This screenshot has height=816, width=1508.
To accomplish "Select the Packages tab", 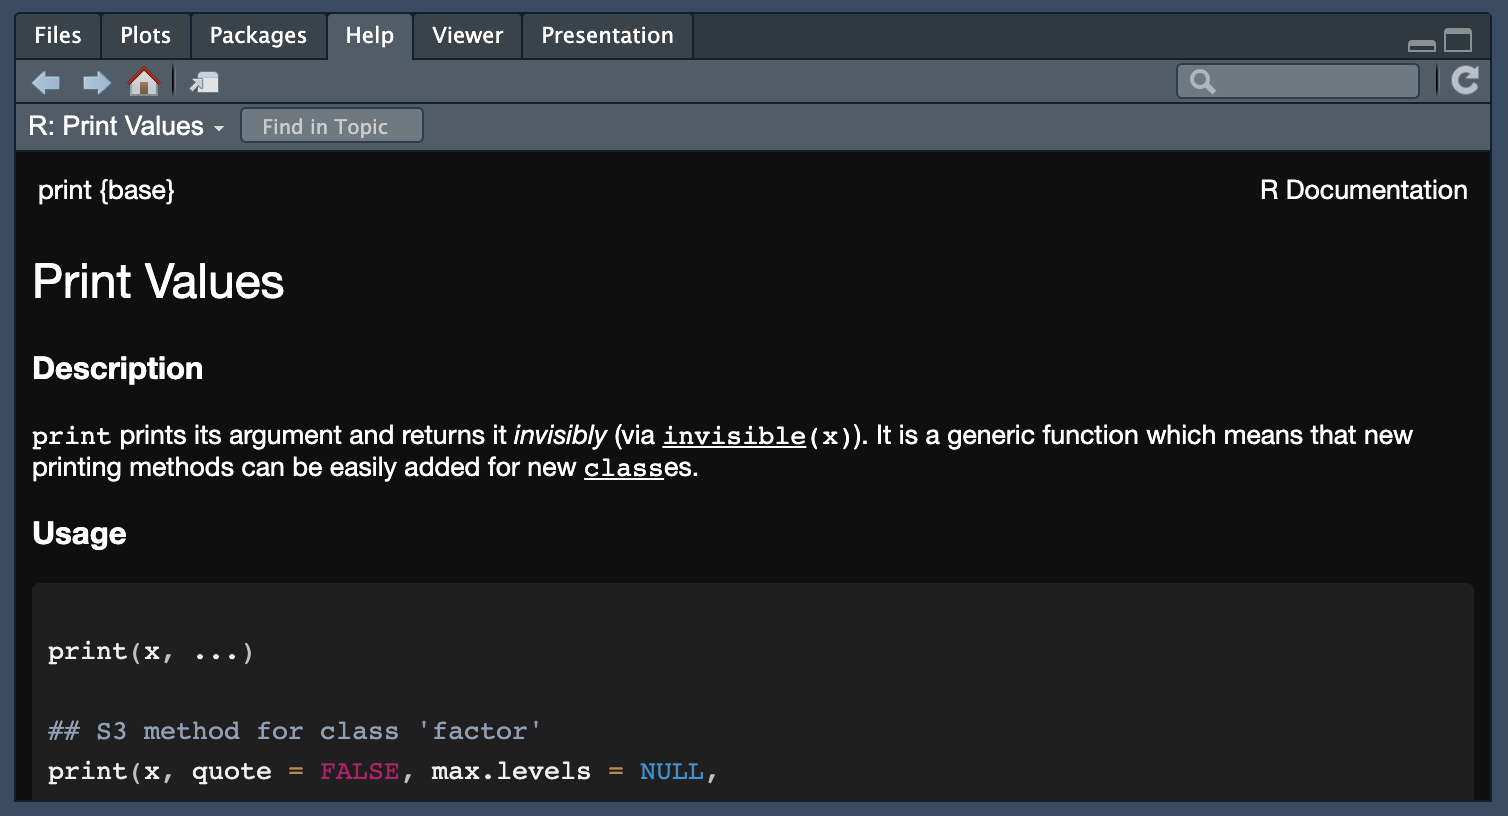I will click(258, 36).
